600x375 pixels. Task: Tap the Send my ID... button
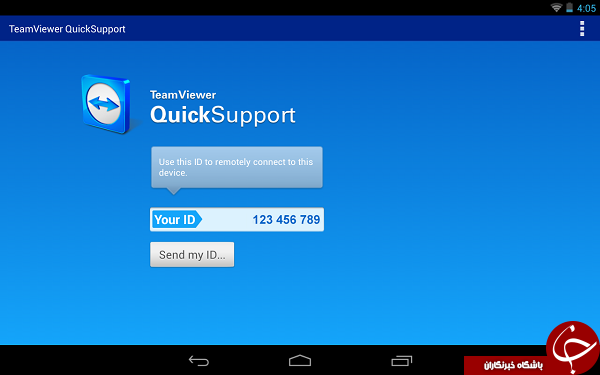(192, 254)
